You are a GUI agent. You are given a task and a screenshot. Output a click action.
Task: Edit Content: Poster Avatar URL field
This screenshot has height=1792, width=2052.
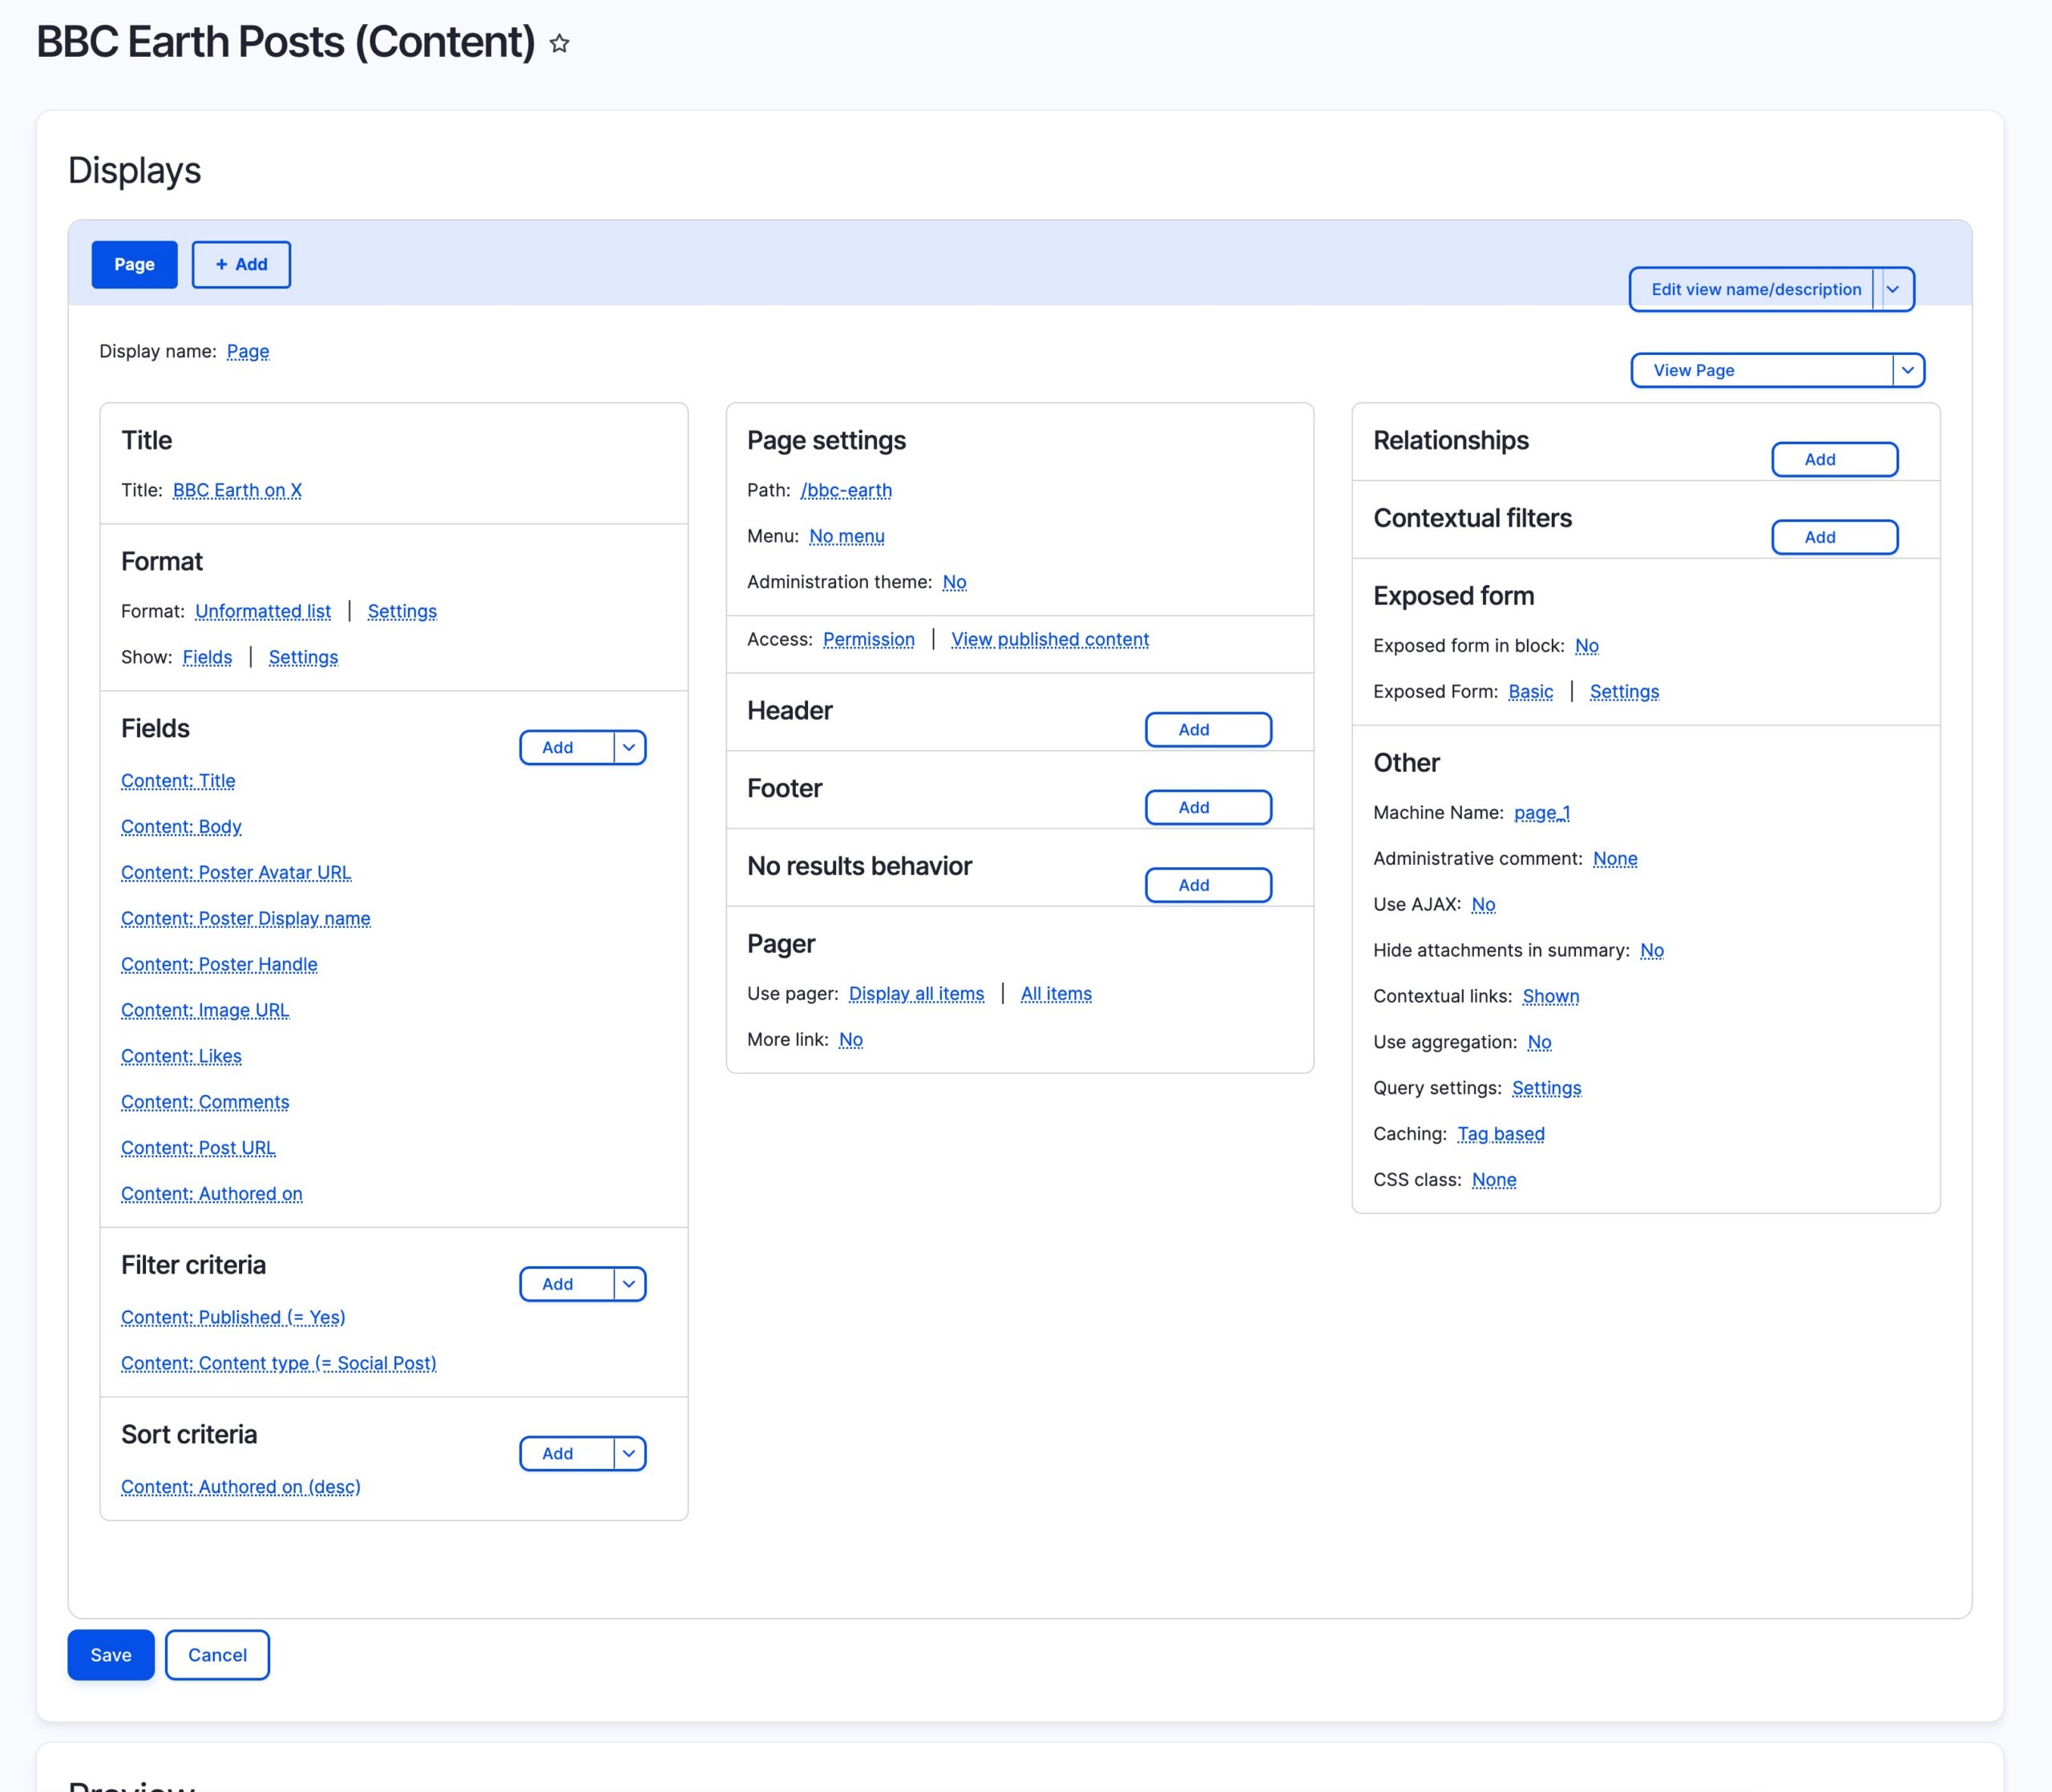(236, 873)
